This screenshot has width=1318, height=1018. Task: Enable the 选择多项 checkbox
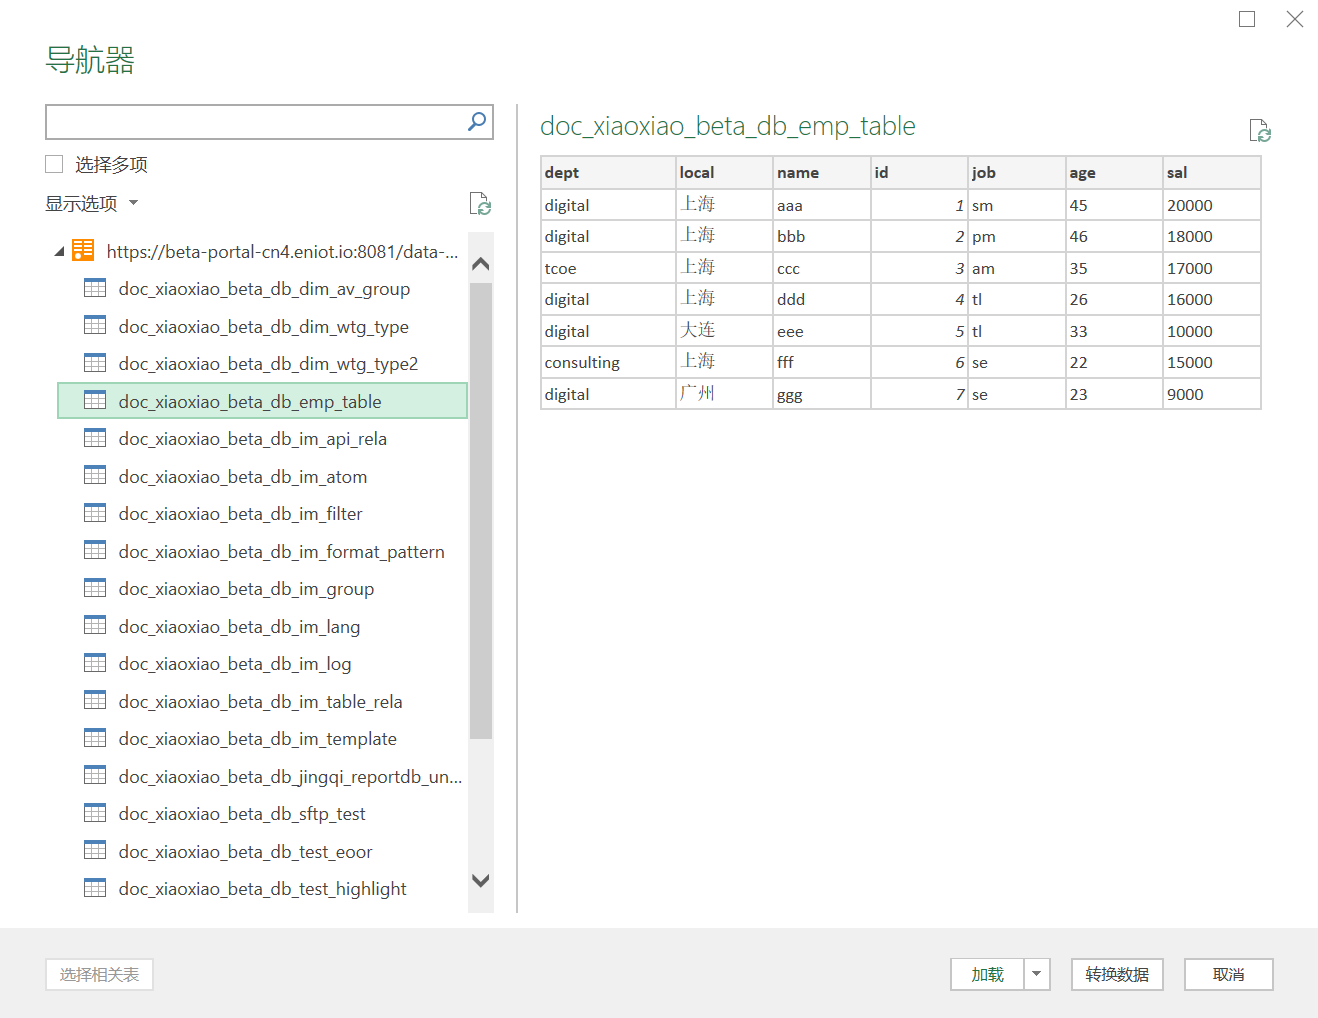click(x=55, y=164)
